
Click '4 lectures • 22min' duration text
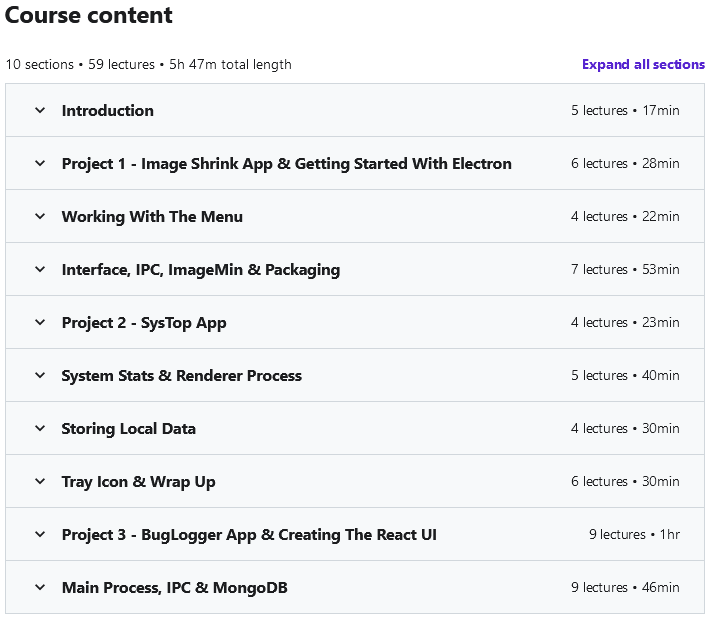[x=625, y=217]
